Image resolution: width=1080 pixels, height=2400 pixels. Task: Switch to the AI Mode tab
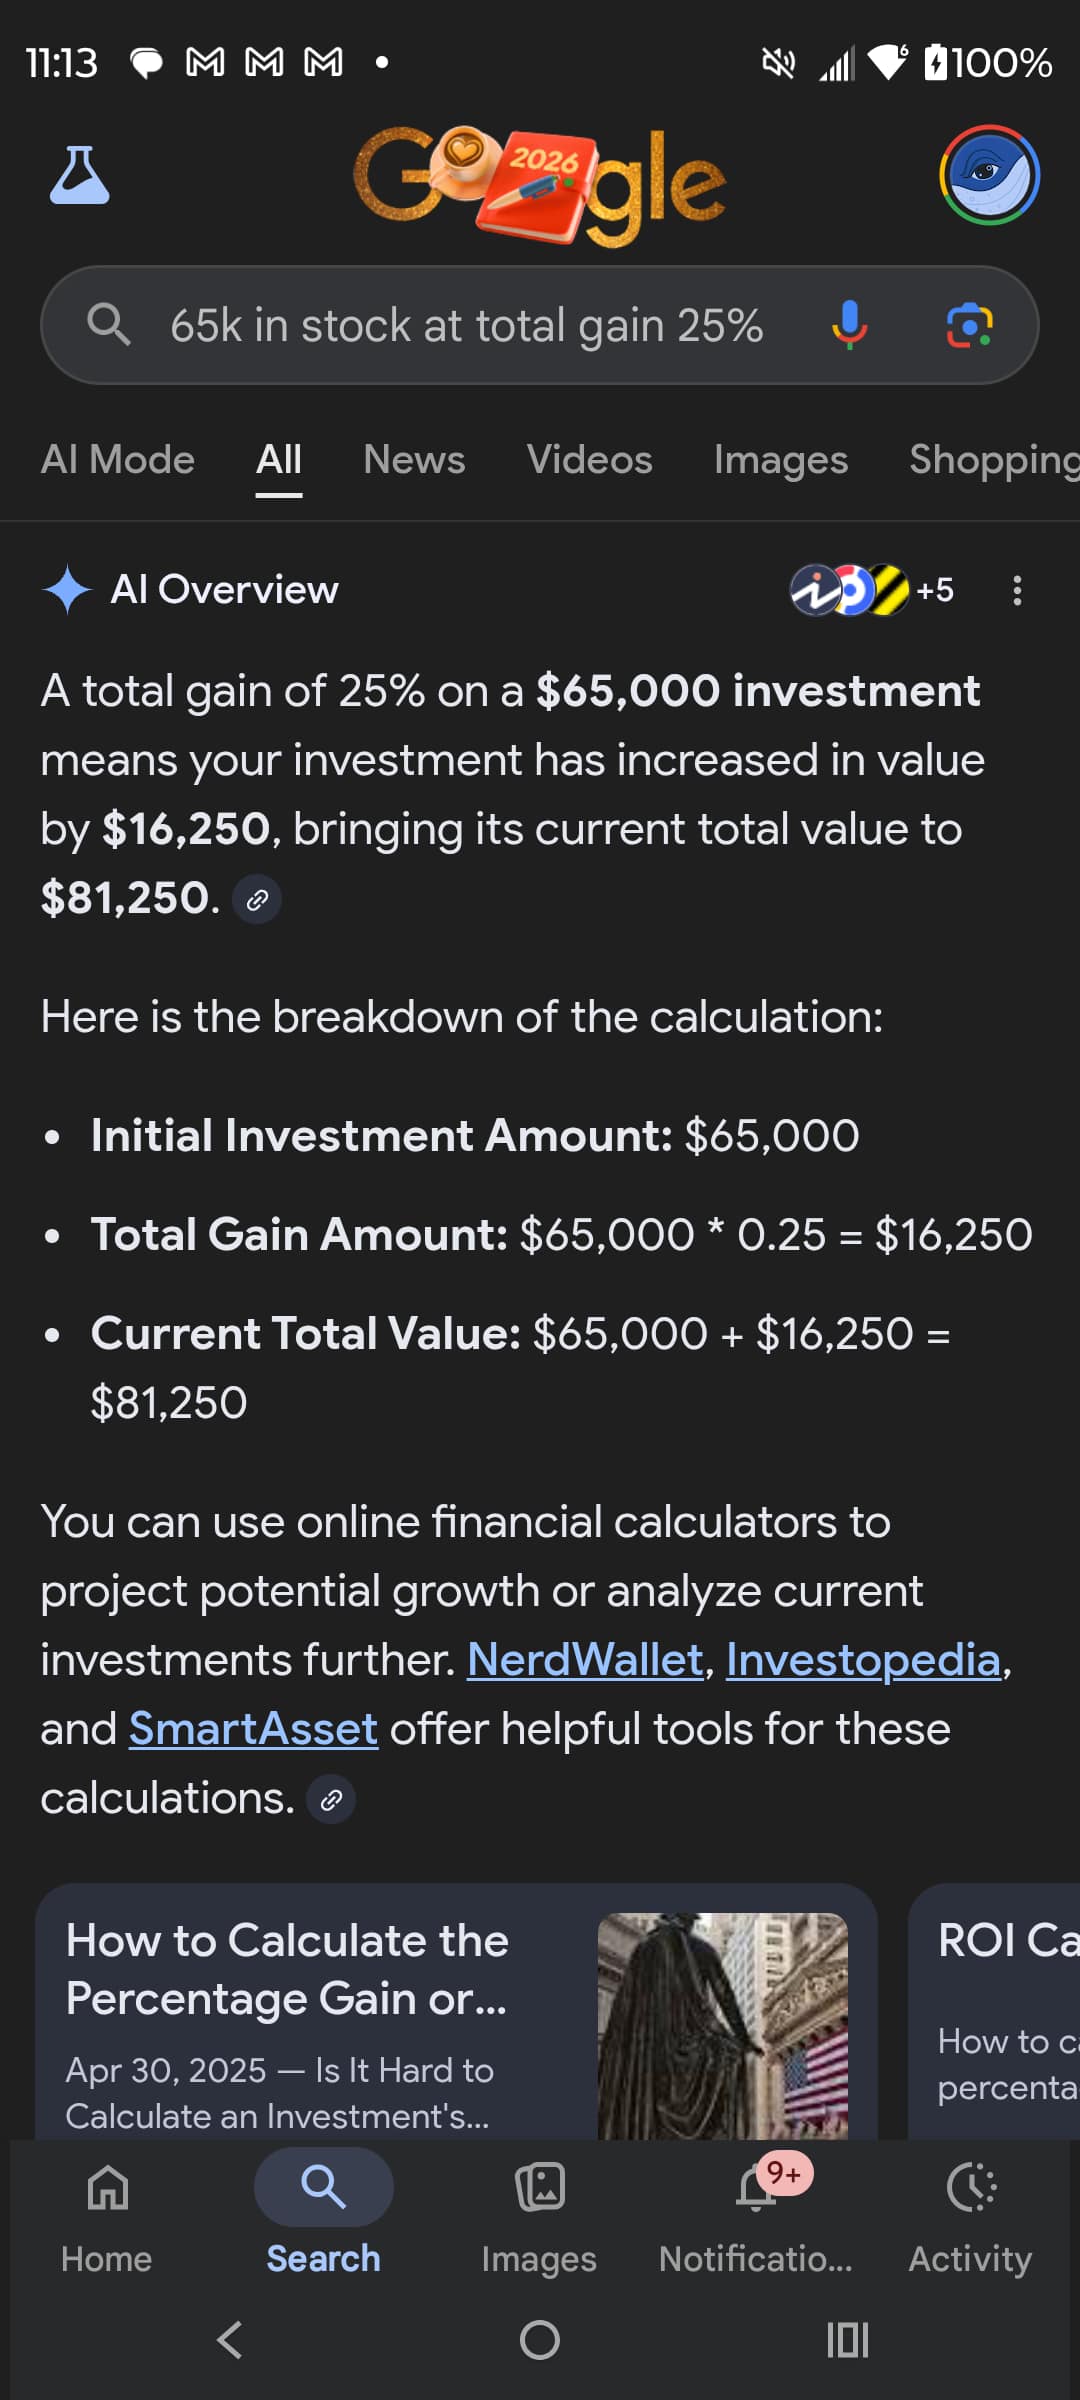pyautogui.click(x=118, y=460)
